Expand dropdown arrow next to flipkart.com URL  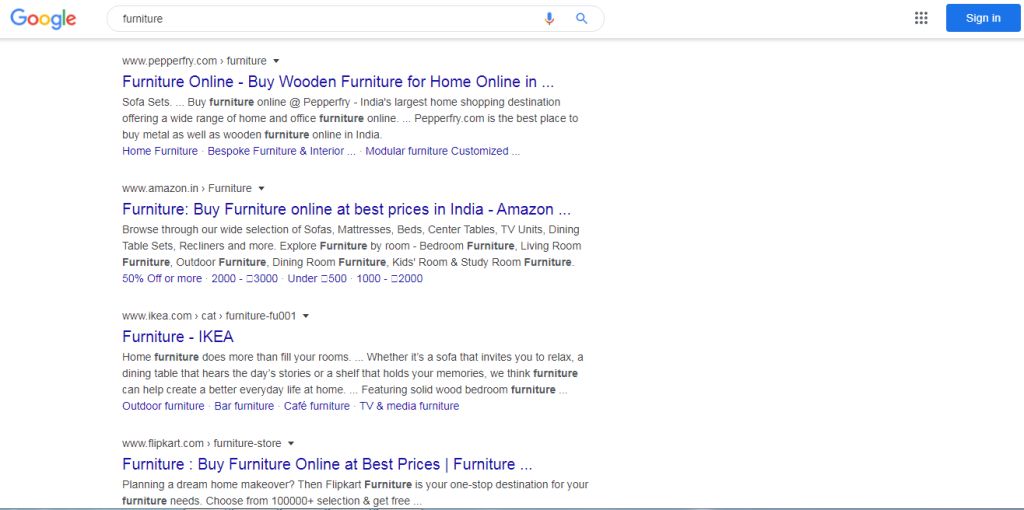[x=291, y=443]
